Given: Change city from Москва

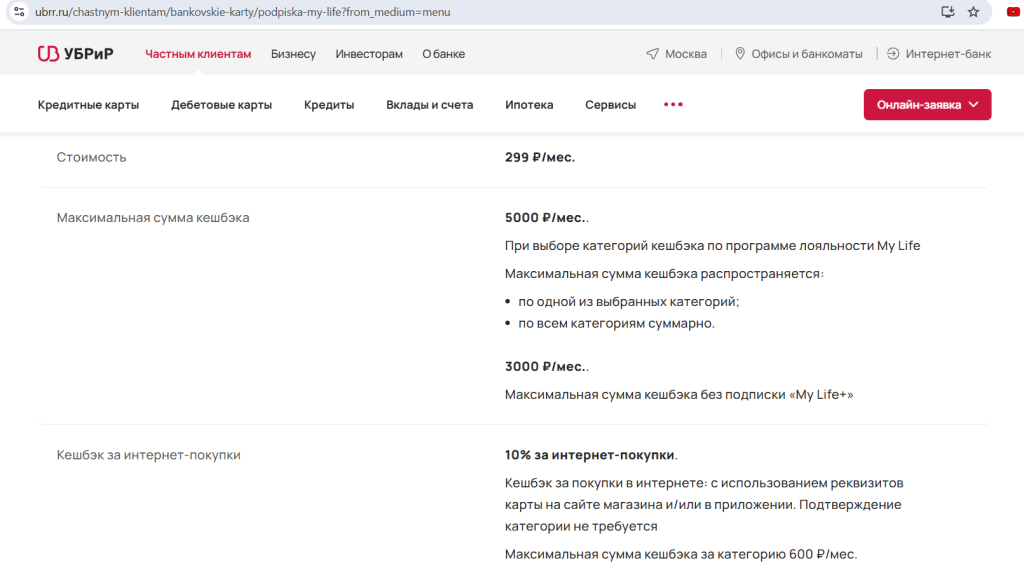Looking at the screenshot, I should [677, 54].
